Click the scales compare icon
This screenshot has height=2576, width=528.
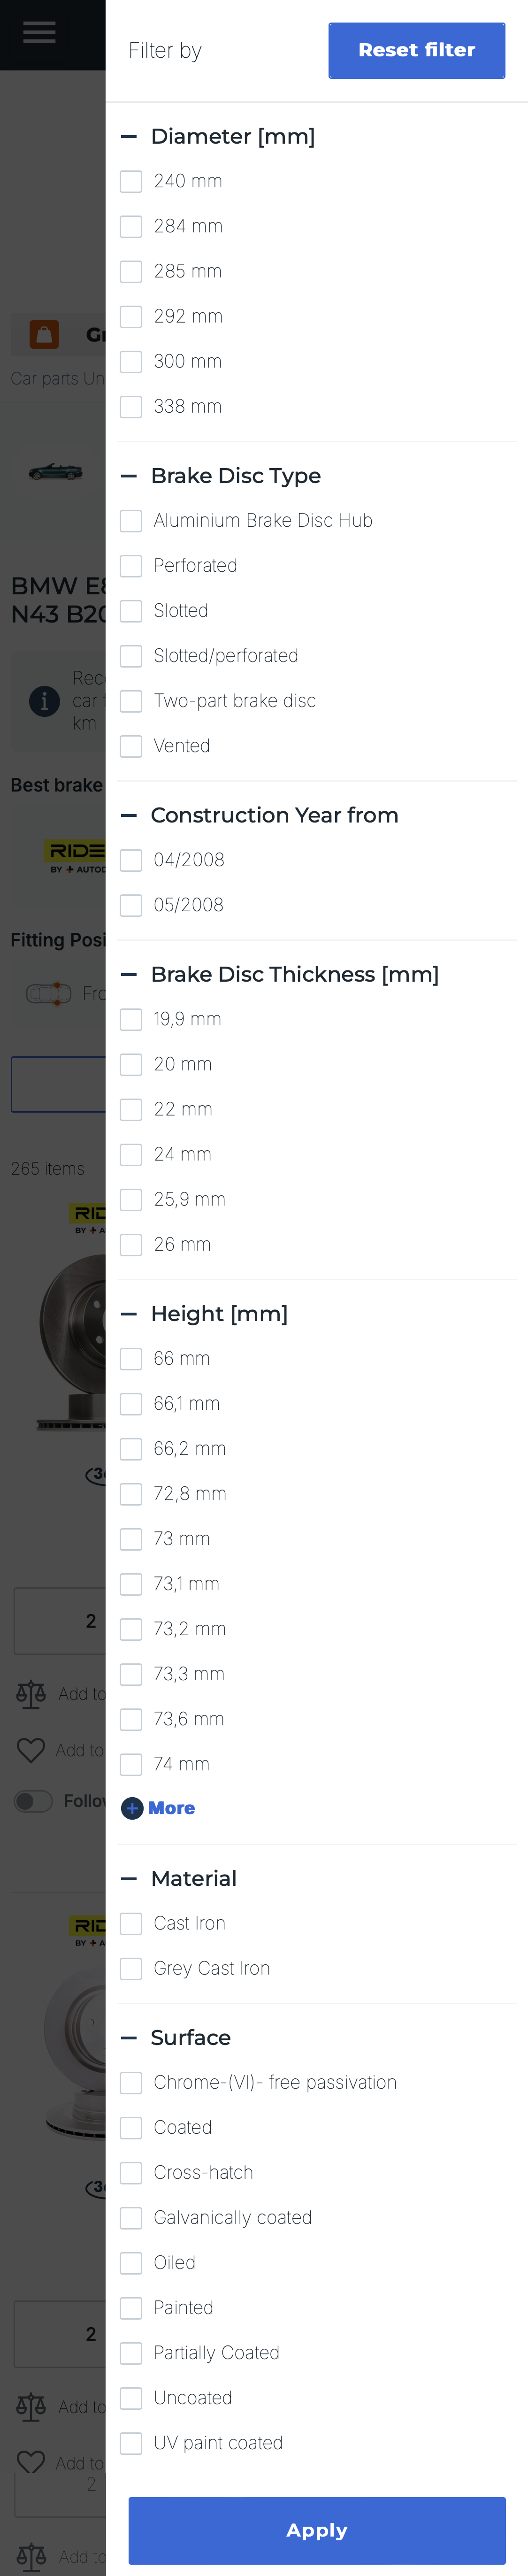coord(31,1693)
